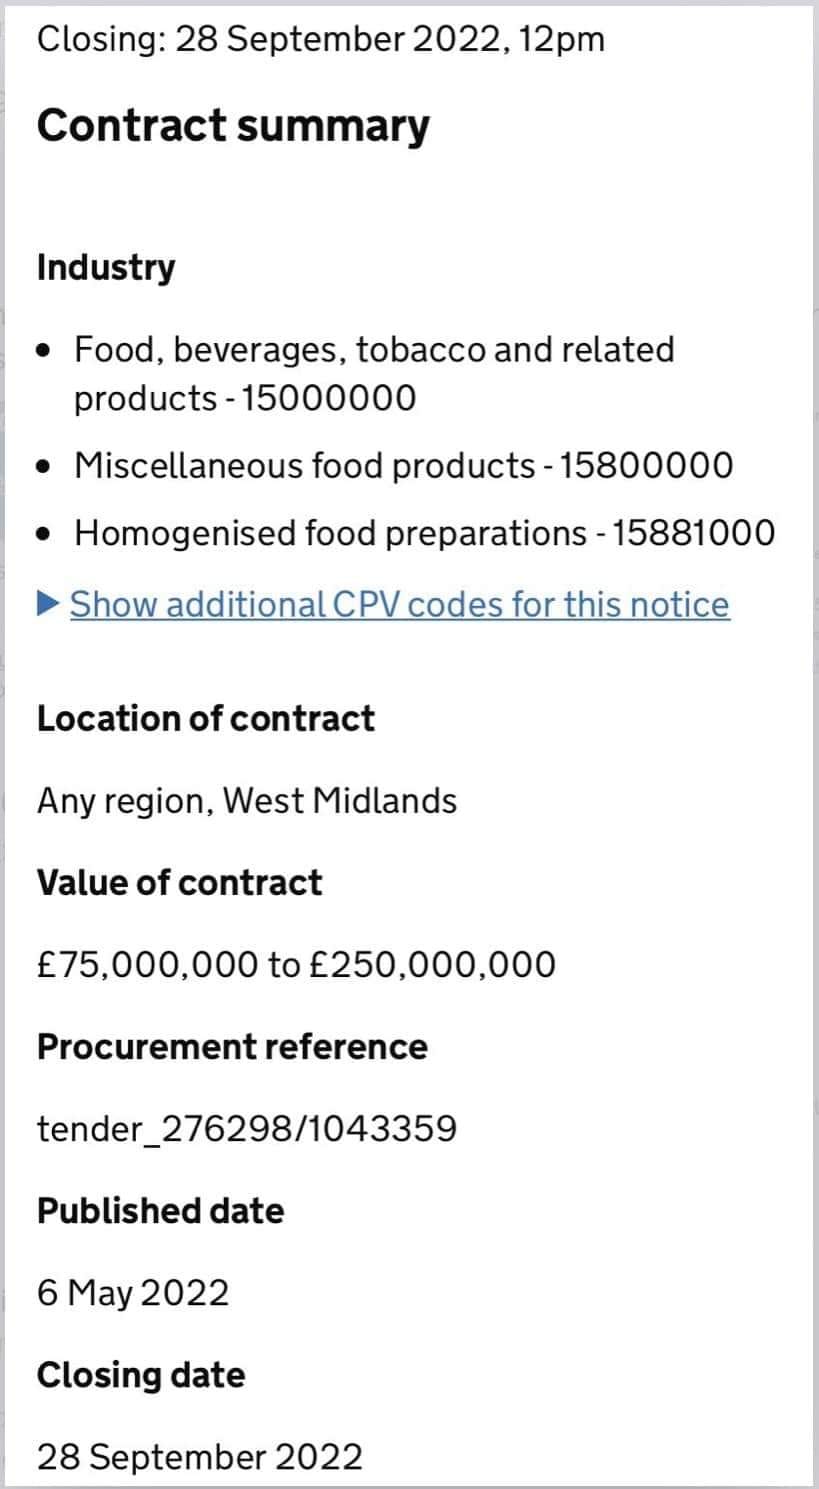Viewport: 819px width, 1489px height.
Task: Select the "Closing: 28 September 2022, 12pm" line
Action: pyautogui.click(x=320, y=39)
